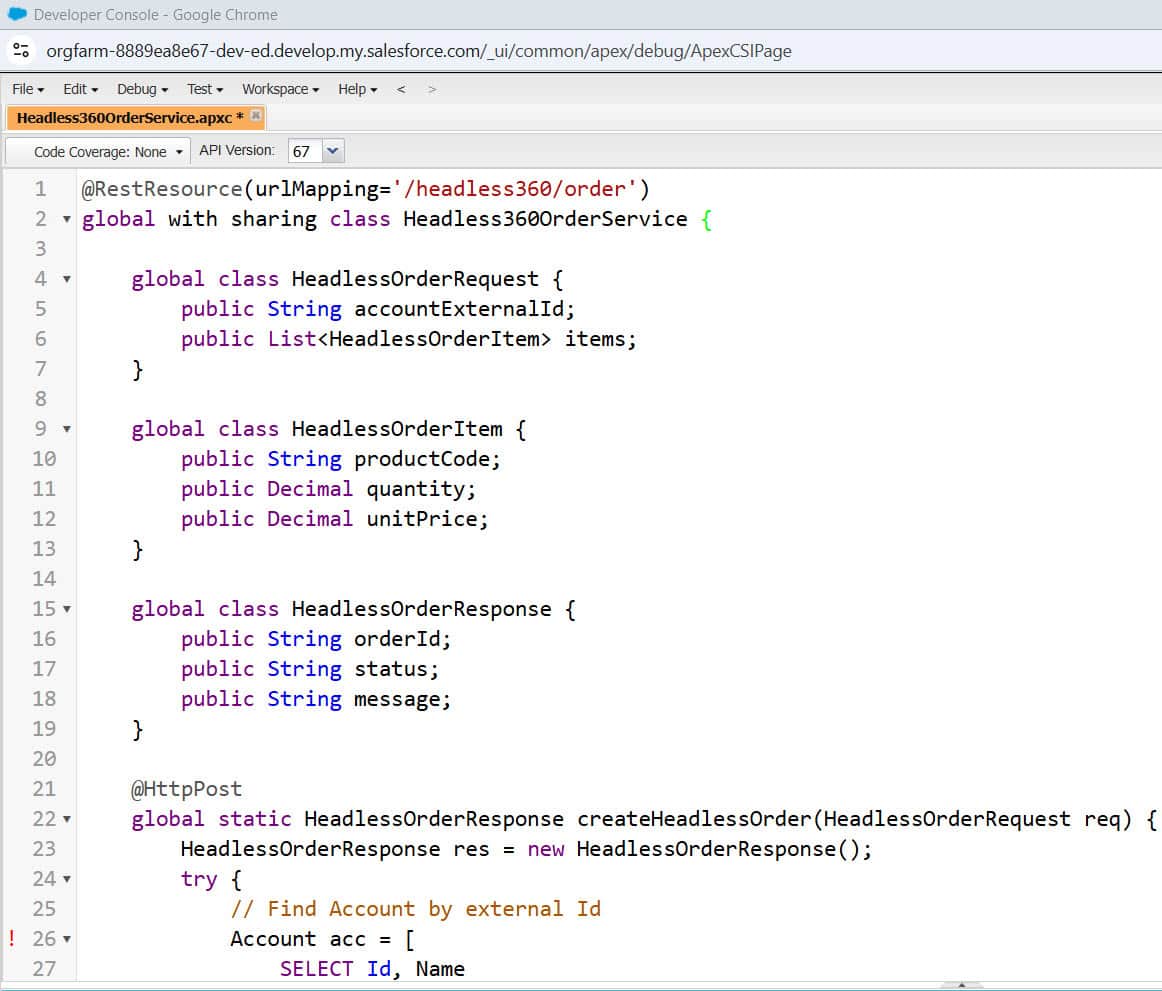The image size is (1162, 991).
Task: Click the '@RestResource' annotation text
Action: pyautogui.click(x=162, y=189)
